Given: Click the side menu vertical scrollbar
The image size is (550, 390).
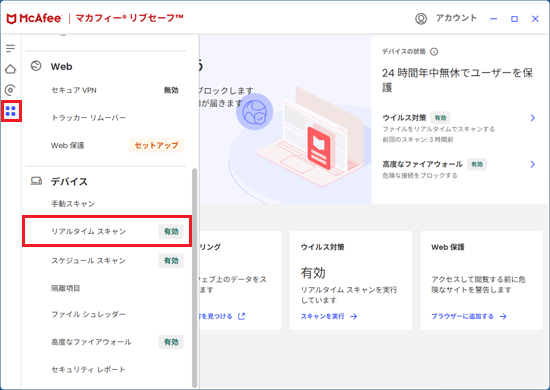Looking at the screenshot, I should click(x=195, y=278).
